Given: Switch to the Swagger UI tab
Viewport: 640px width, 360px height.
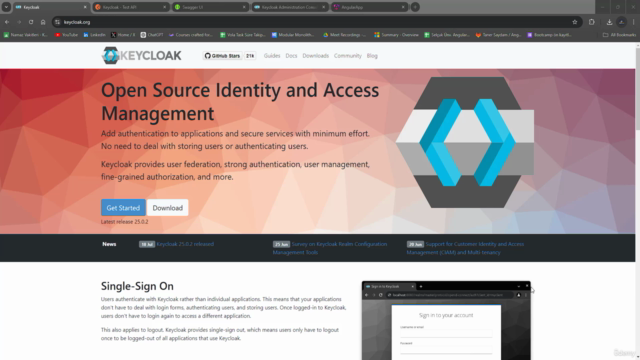Looking at the screenshot, I should pyautogui.click(x=210, y=7).
